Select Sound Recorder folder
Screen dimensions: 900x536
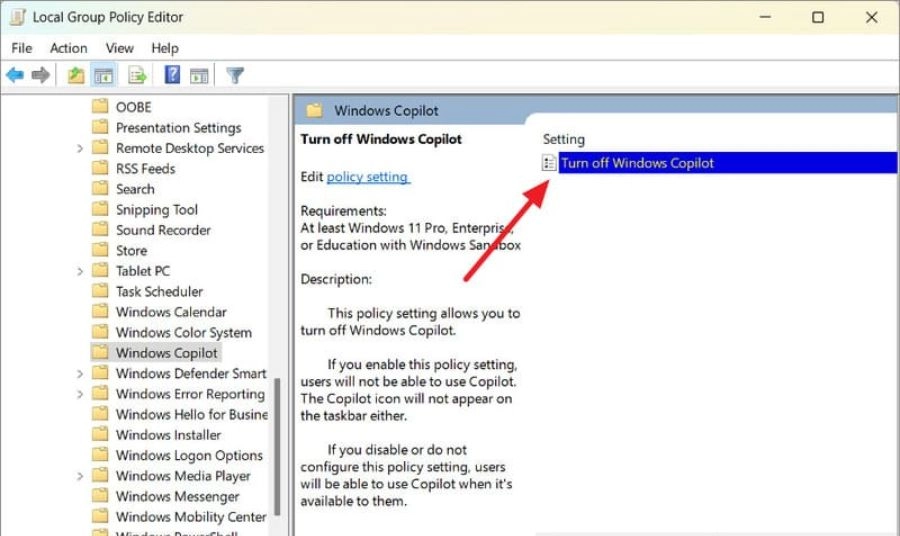[163, 230]
